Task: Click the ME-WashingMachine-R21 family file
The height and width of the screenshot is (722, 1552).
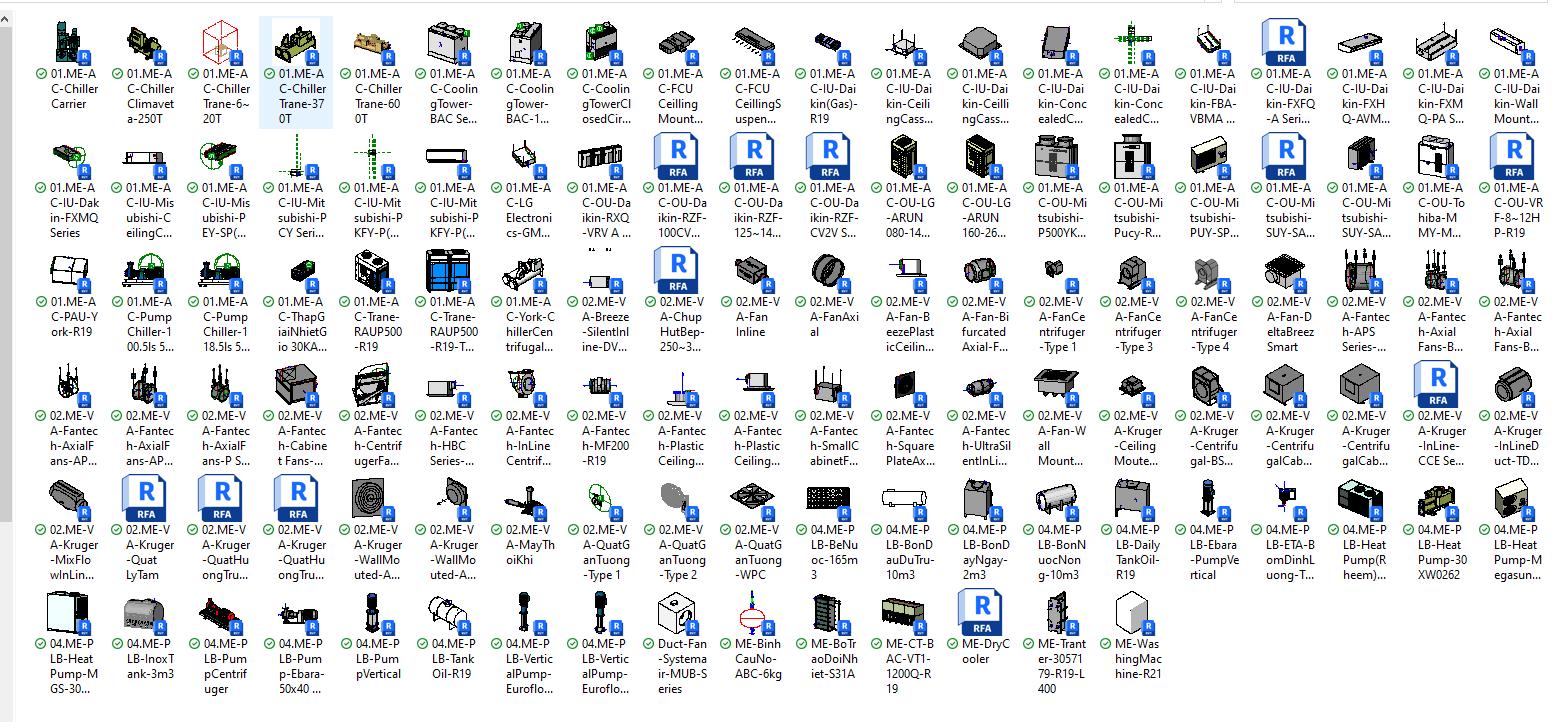Action: coord(1132,614)
